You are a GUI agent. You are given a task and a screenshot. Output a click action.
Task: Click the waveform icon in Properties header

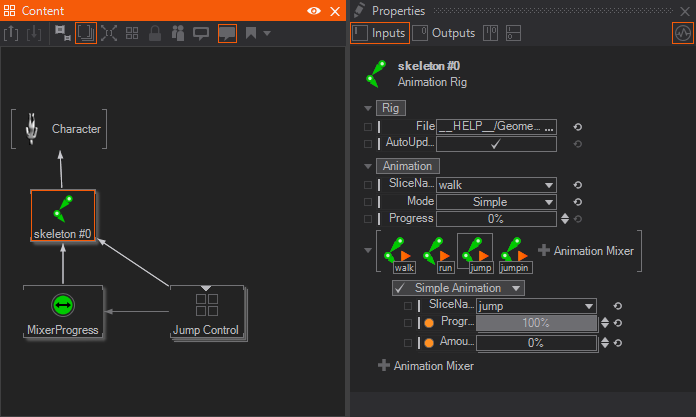[682, 33]
